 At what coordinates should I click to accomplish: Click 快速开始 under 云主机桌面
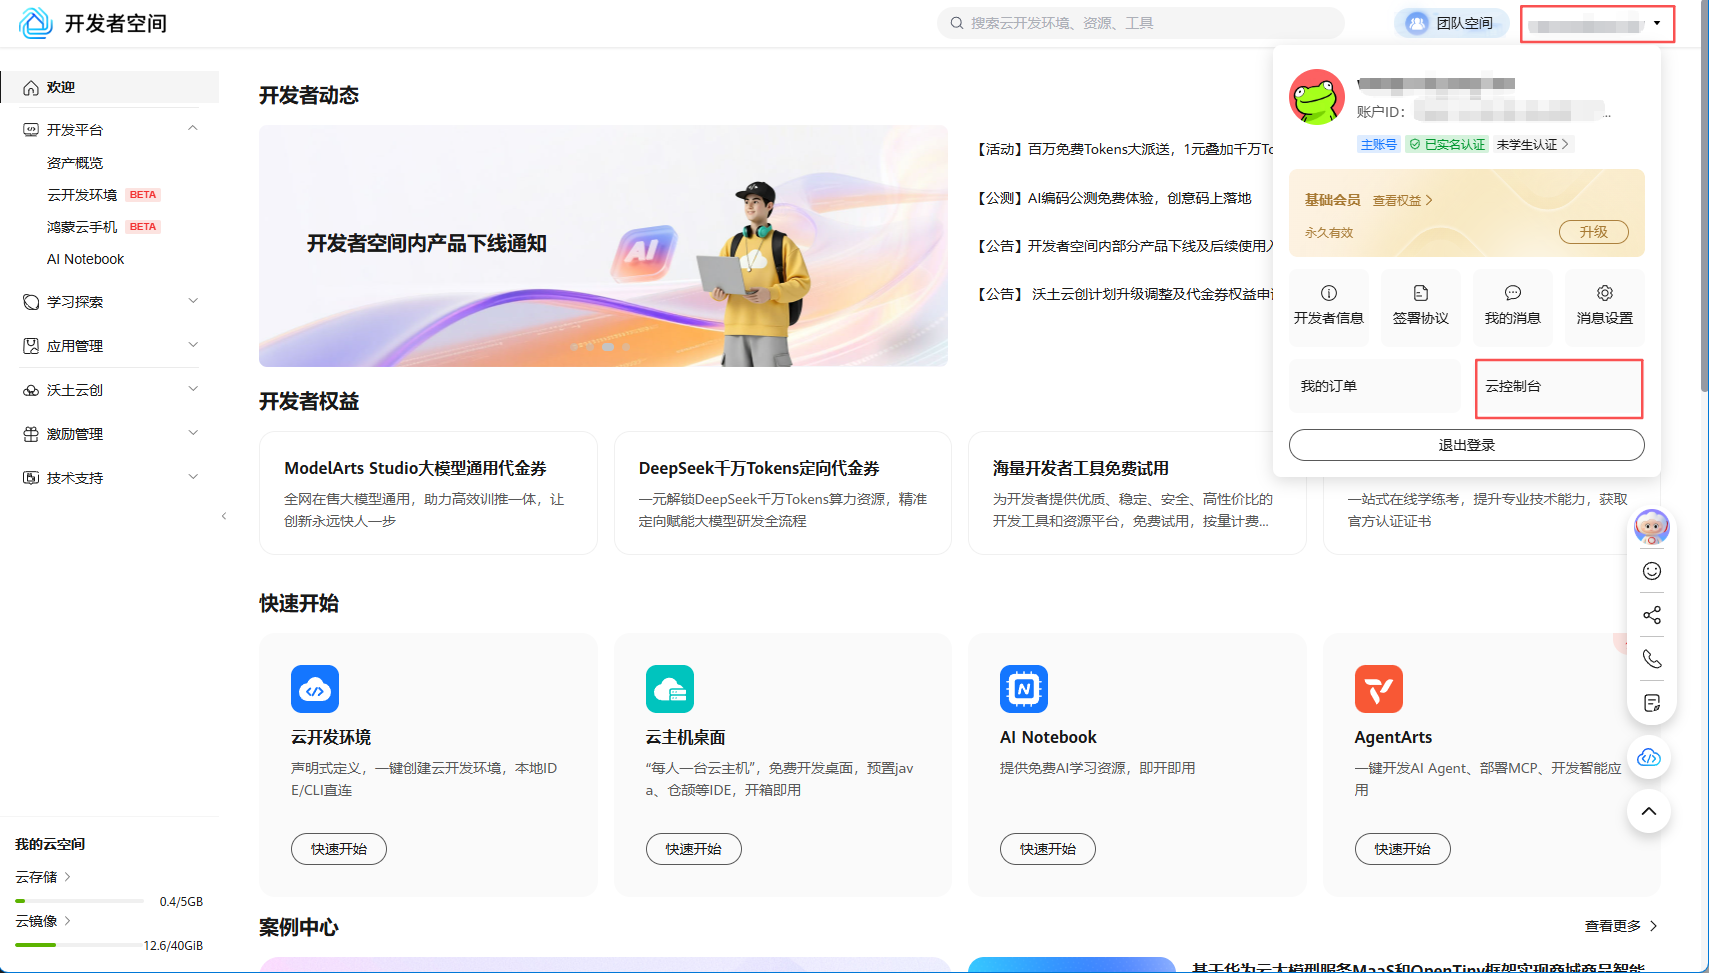point(694,849)
